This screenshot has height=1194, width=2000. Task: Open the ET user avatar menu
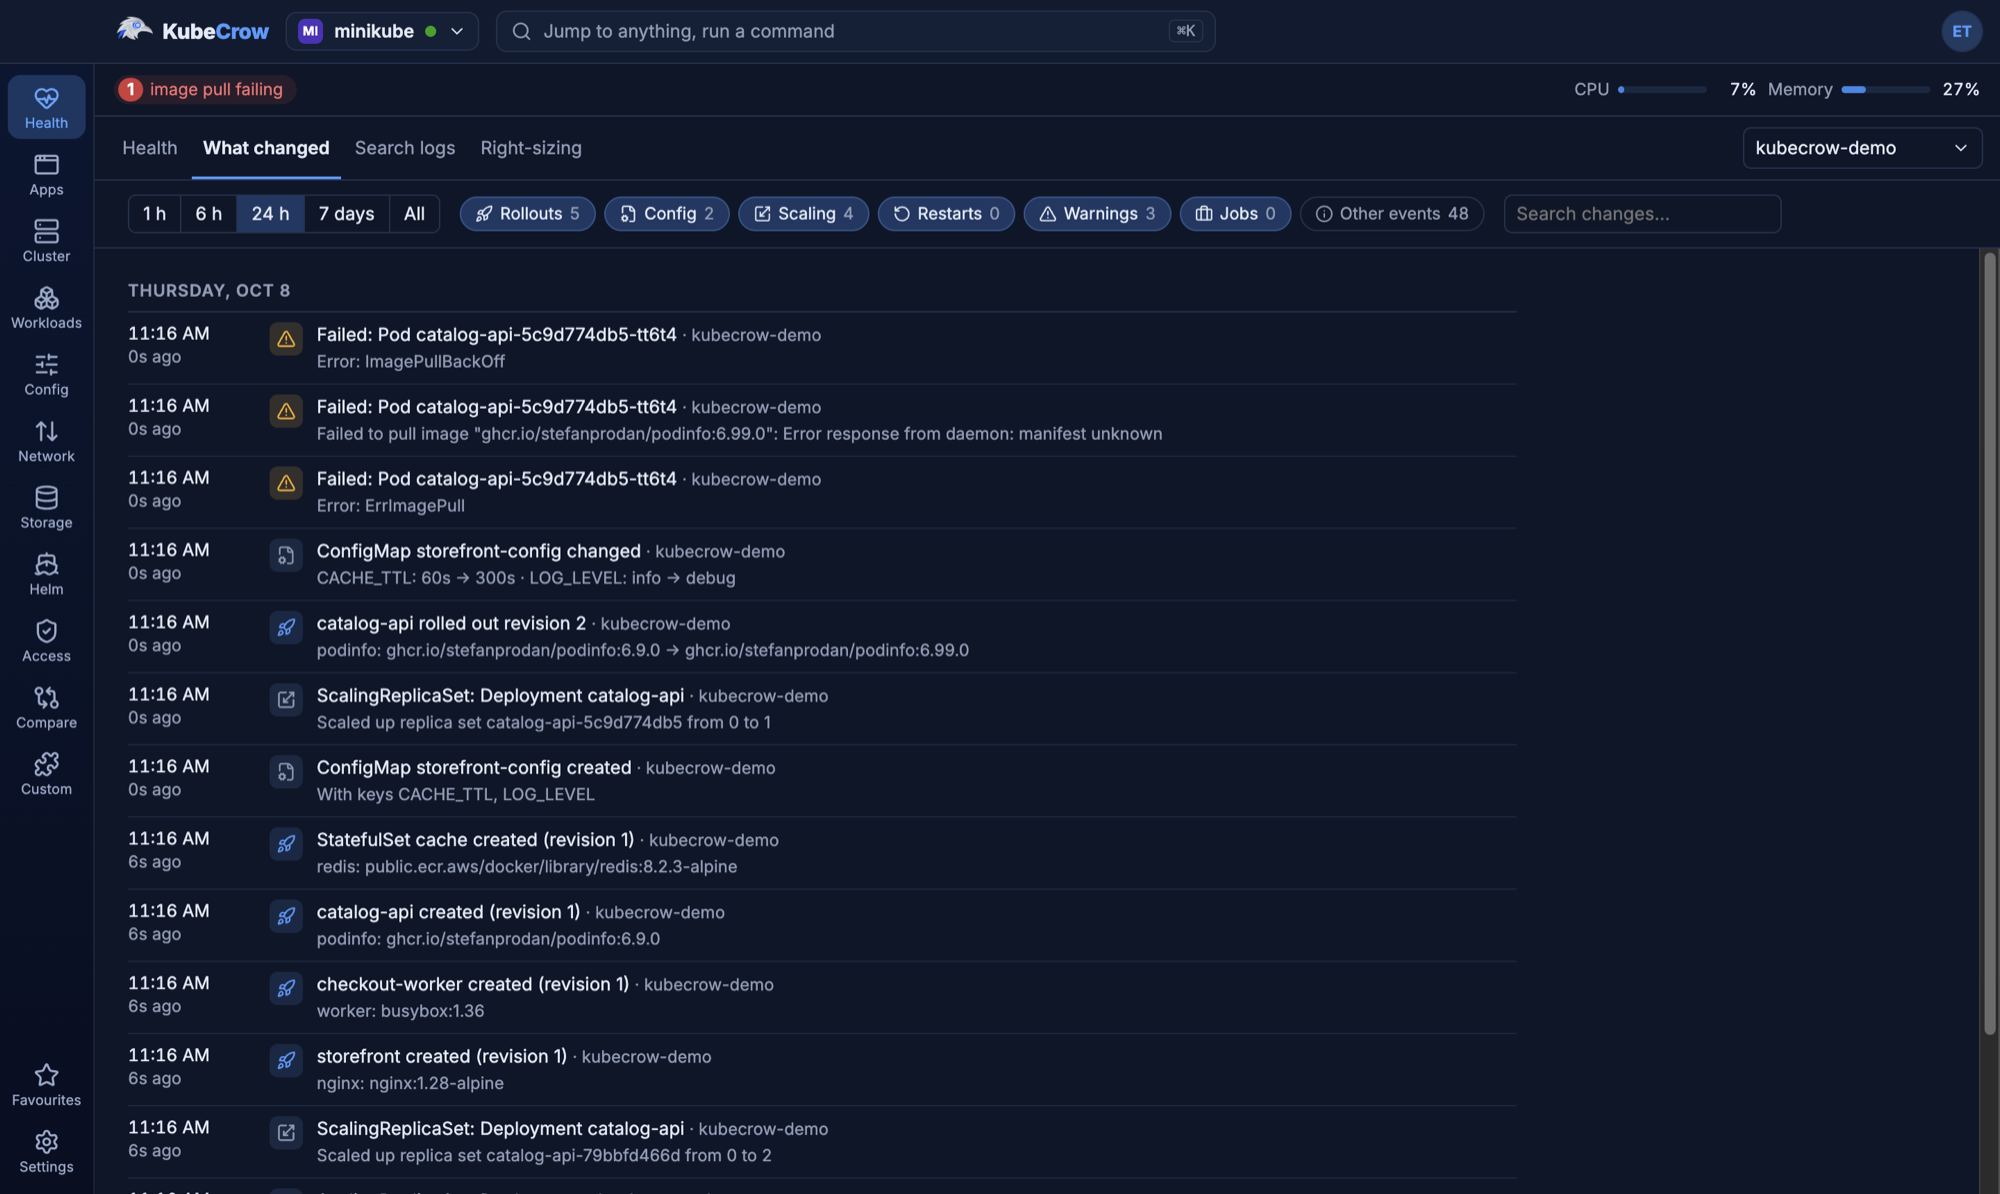click(x=1961, y=31)
